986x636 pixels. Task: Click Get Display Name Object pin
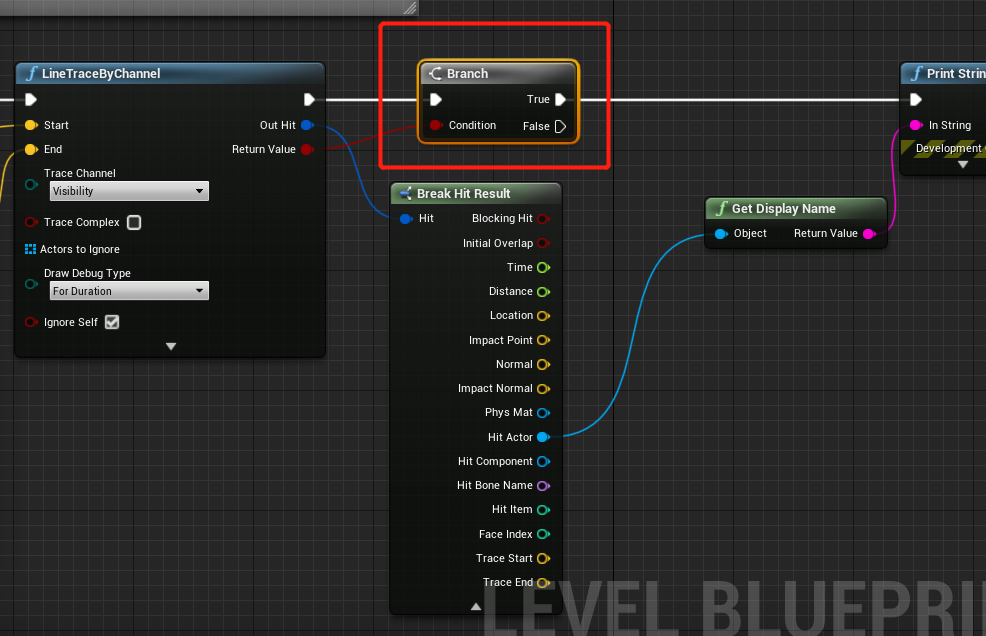721,233
